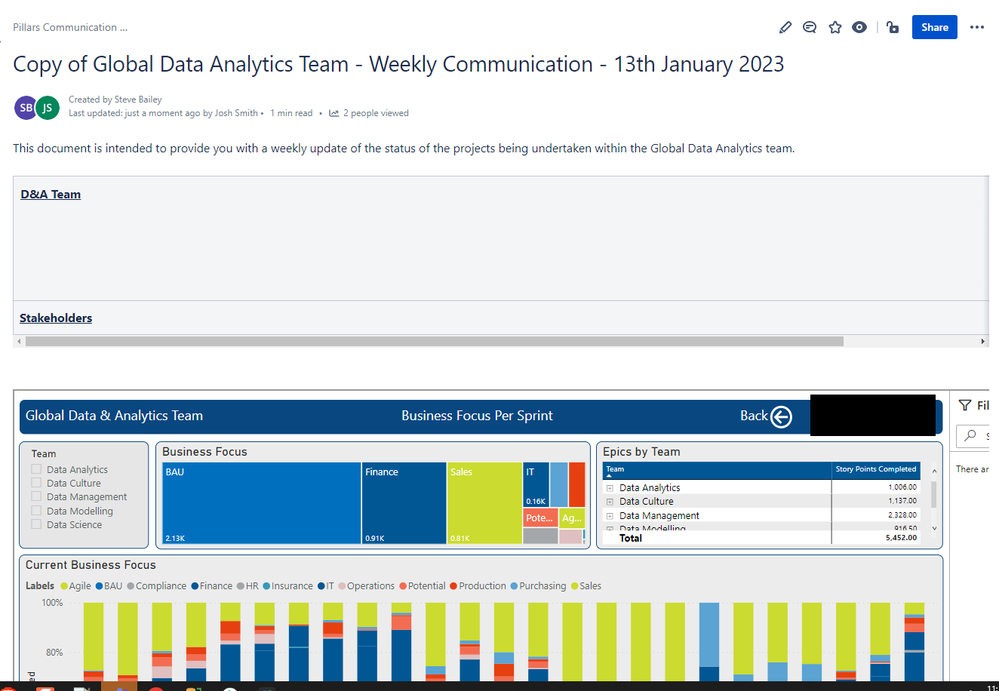The image size is (999, 691).
Task: Sort by Story Points Completed header
Action: (875, 469)
